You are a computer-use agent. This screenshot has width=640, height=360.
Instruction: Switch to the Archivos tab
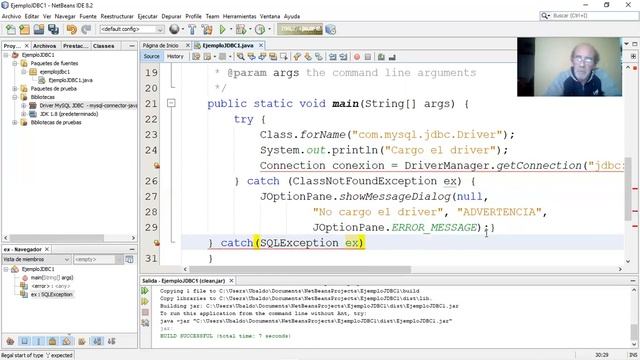[44, 46]
